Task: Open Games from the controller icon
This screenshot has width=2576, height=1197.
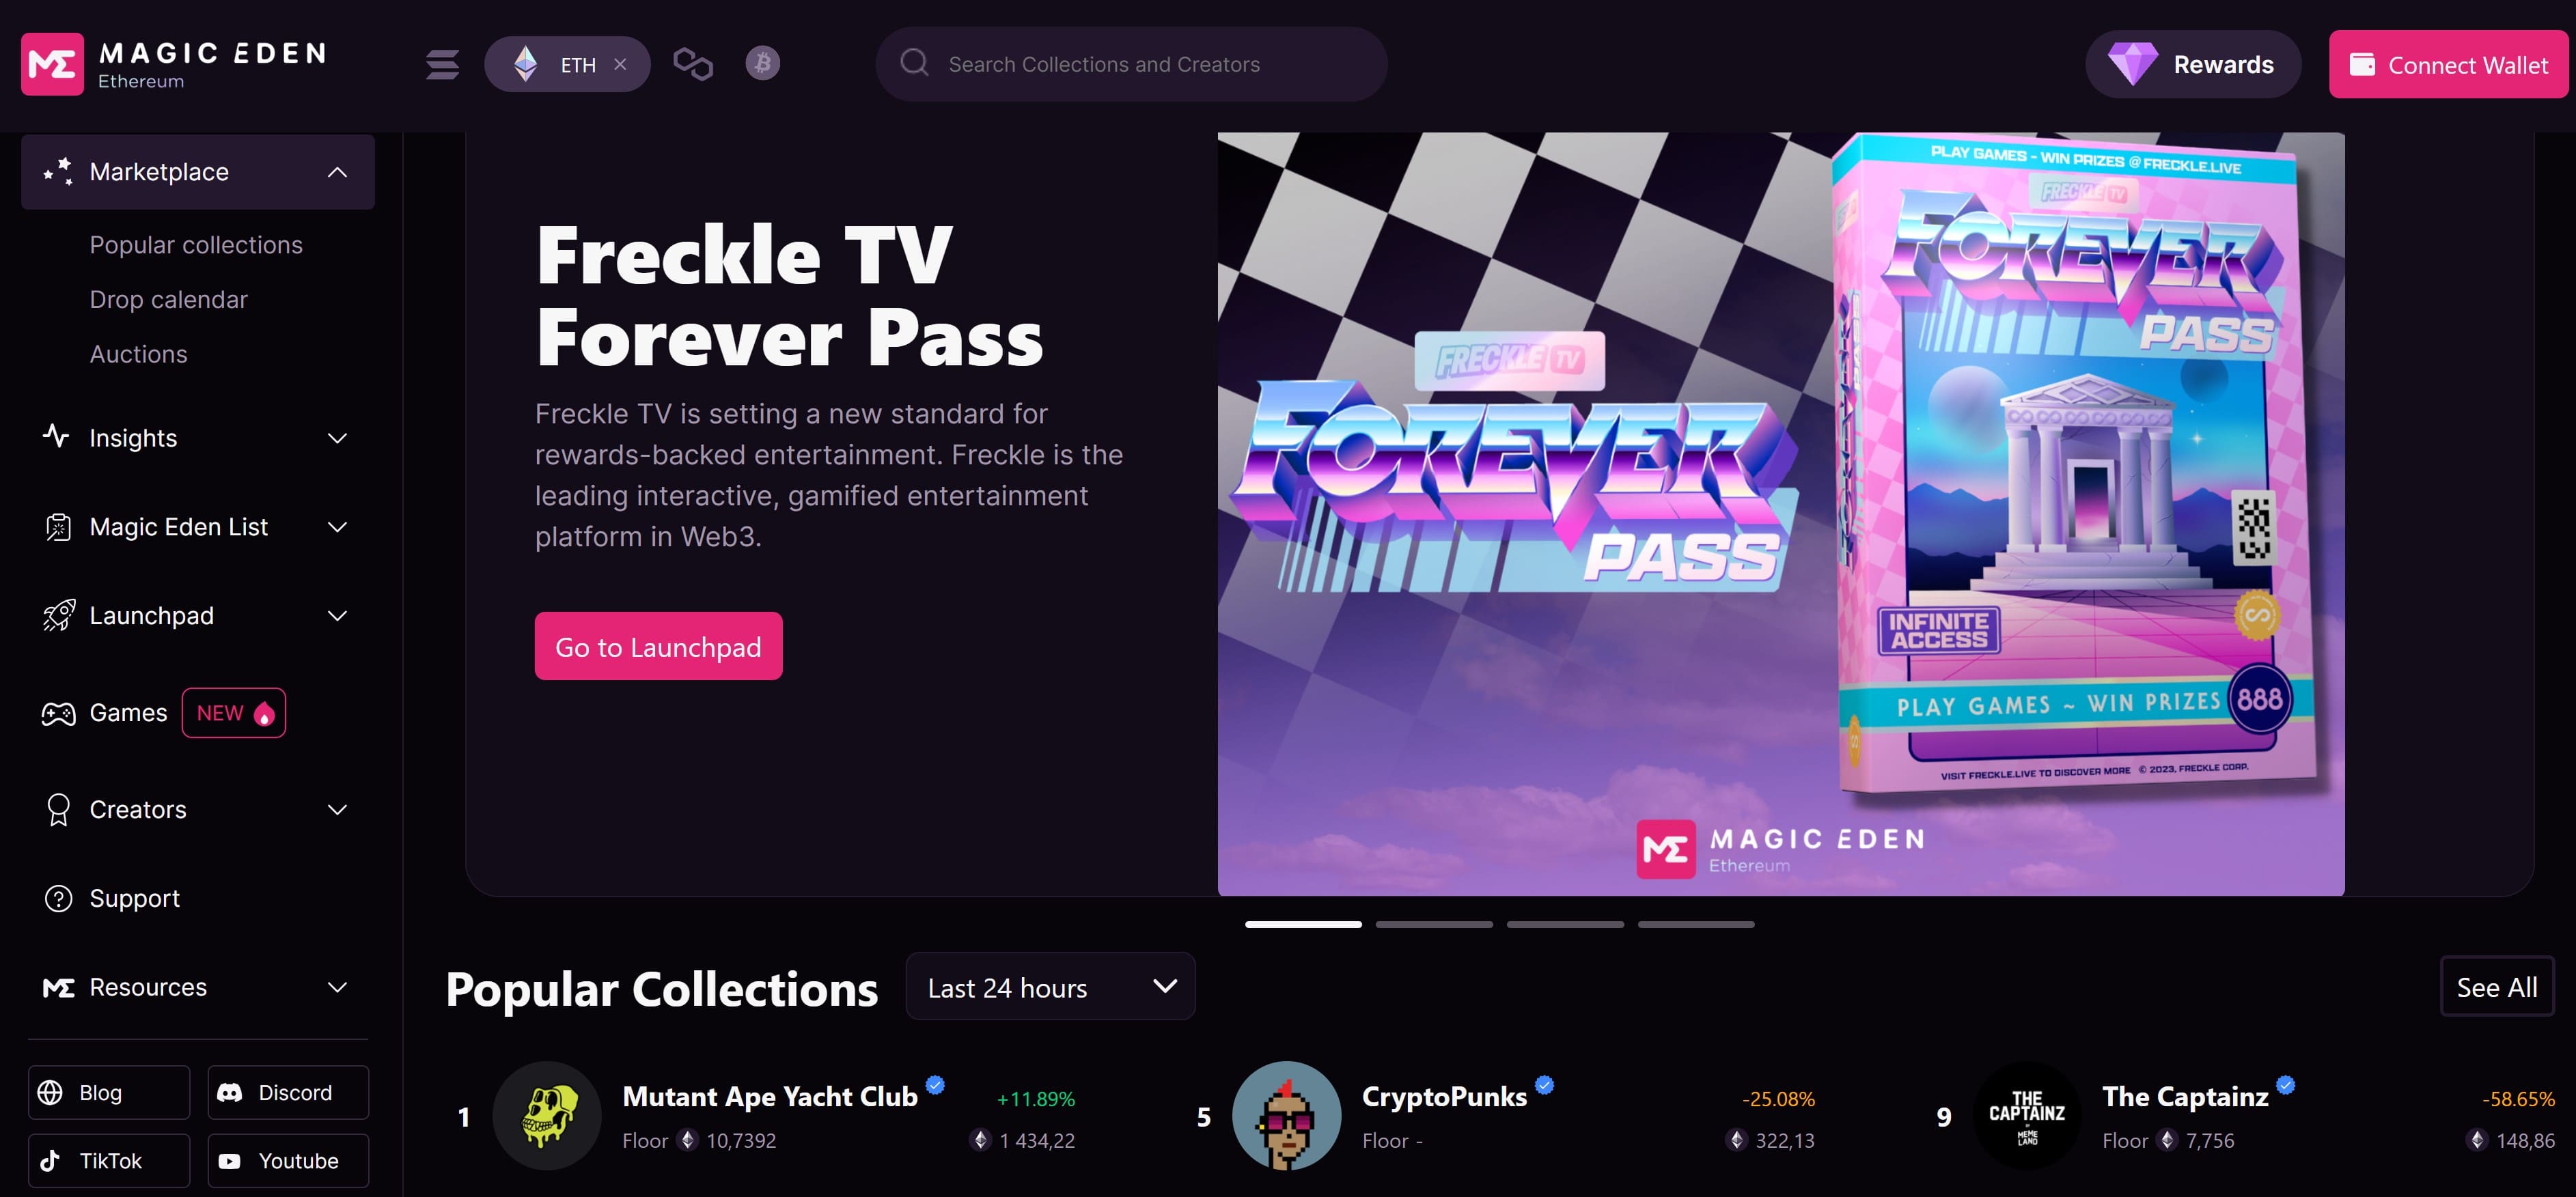Action: (58, 713)
